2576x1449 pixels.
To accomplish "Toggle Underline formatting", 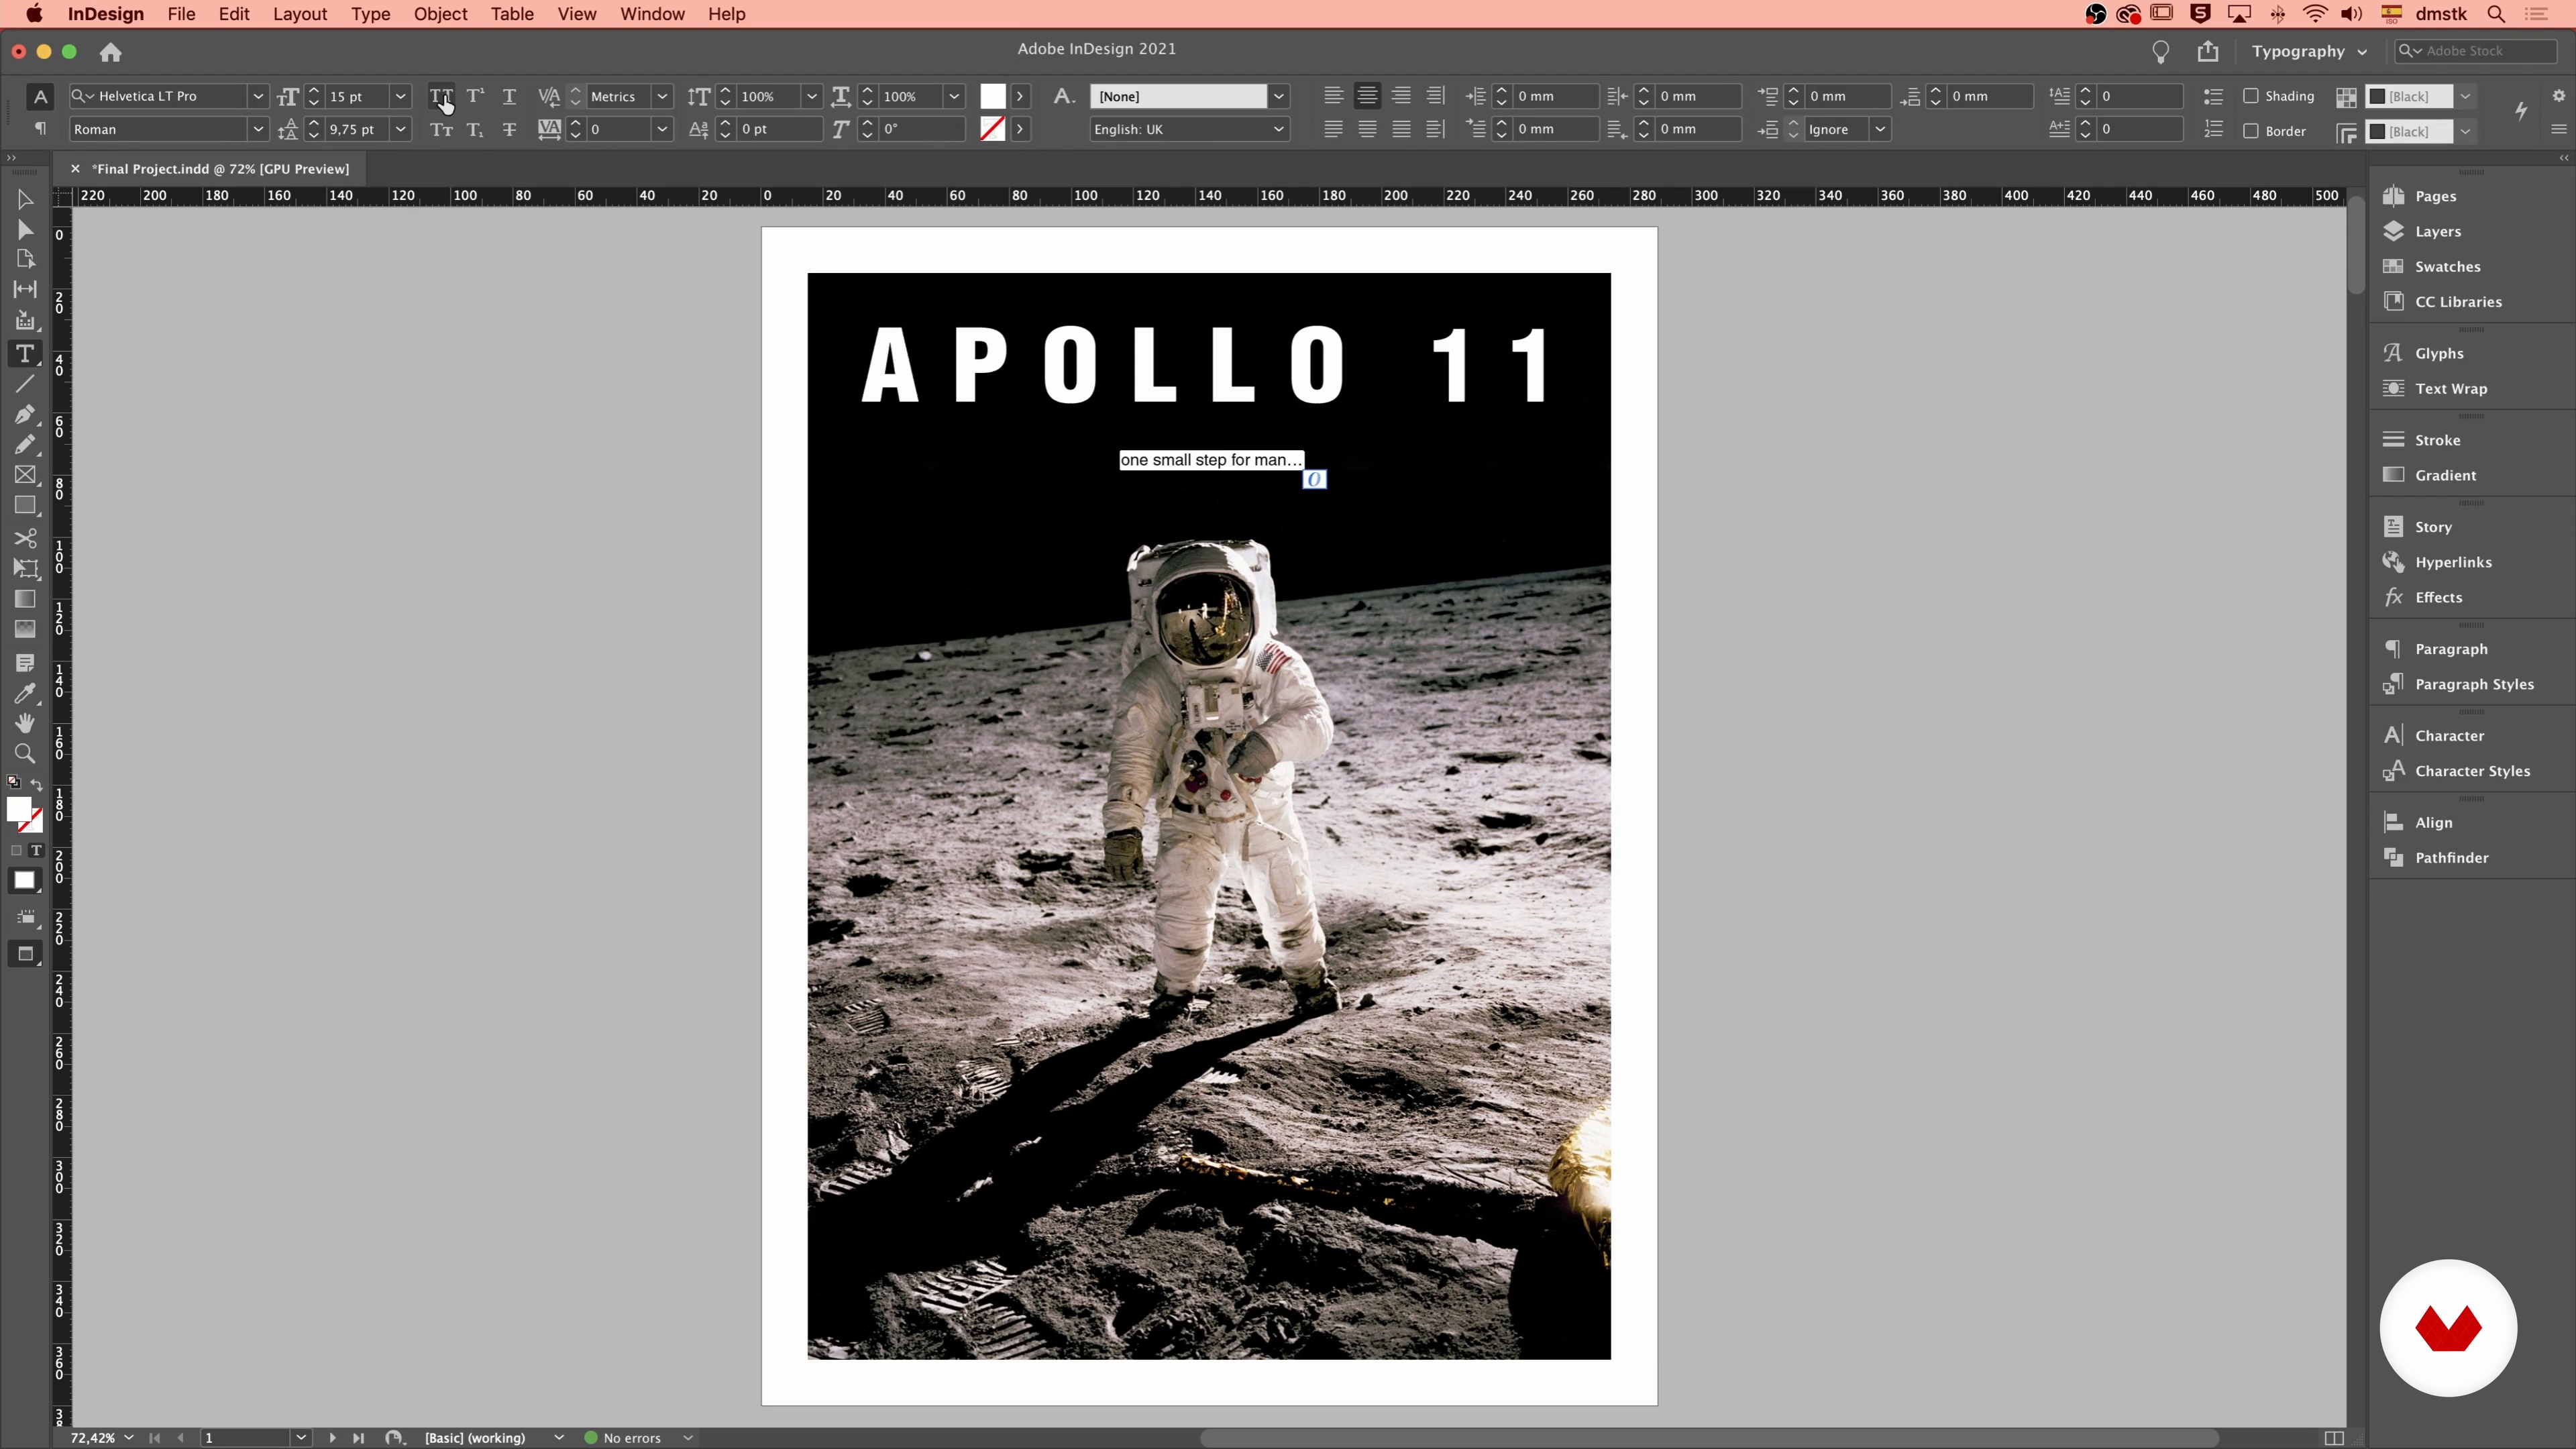I will point(509,96).
